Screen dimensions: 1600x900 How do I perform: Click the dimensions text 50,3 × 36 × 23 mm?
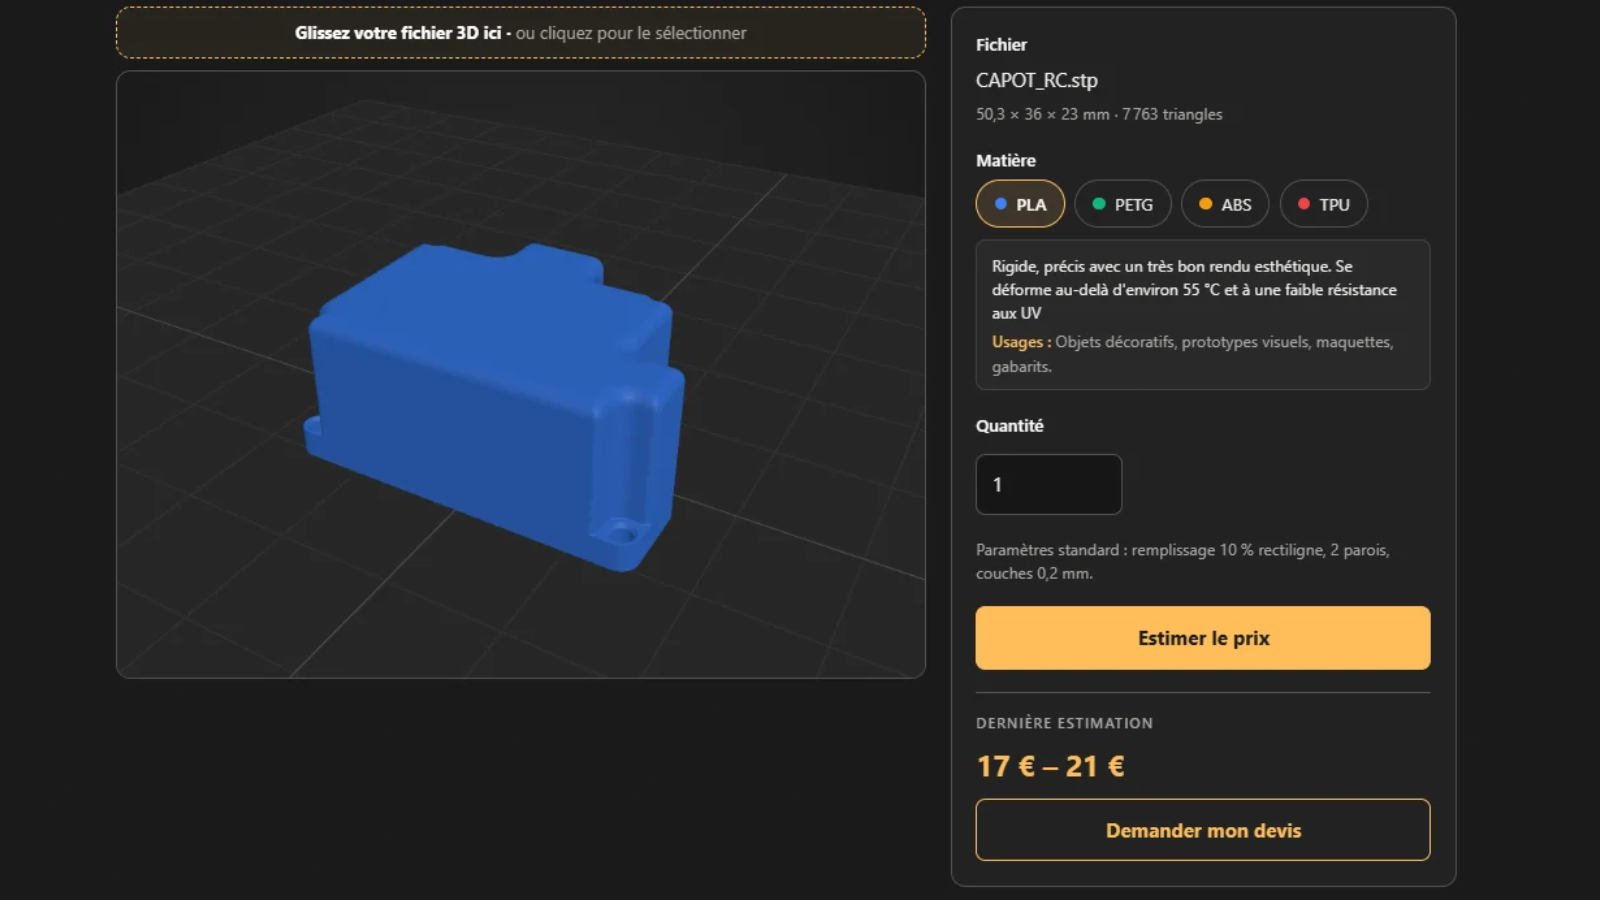(1043, 114)
